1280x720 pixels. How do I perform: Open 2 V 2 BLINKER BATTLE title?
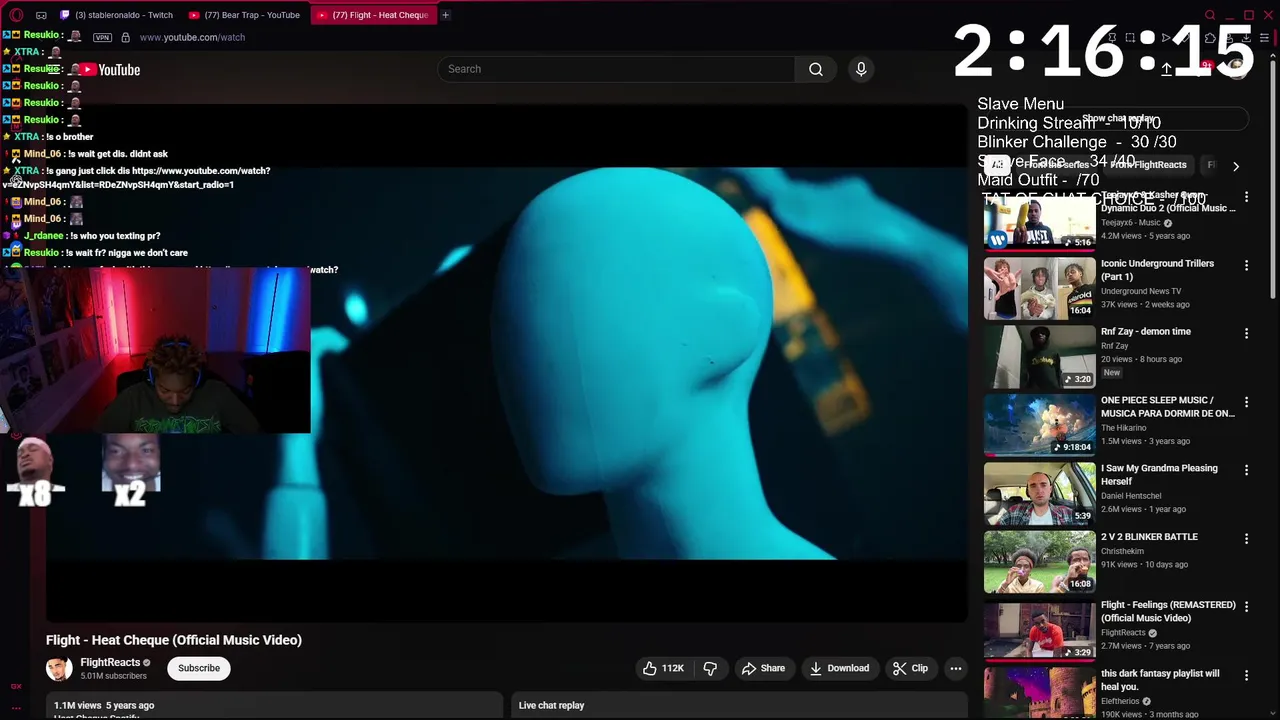point(1149,537)
